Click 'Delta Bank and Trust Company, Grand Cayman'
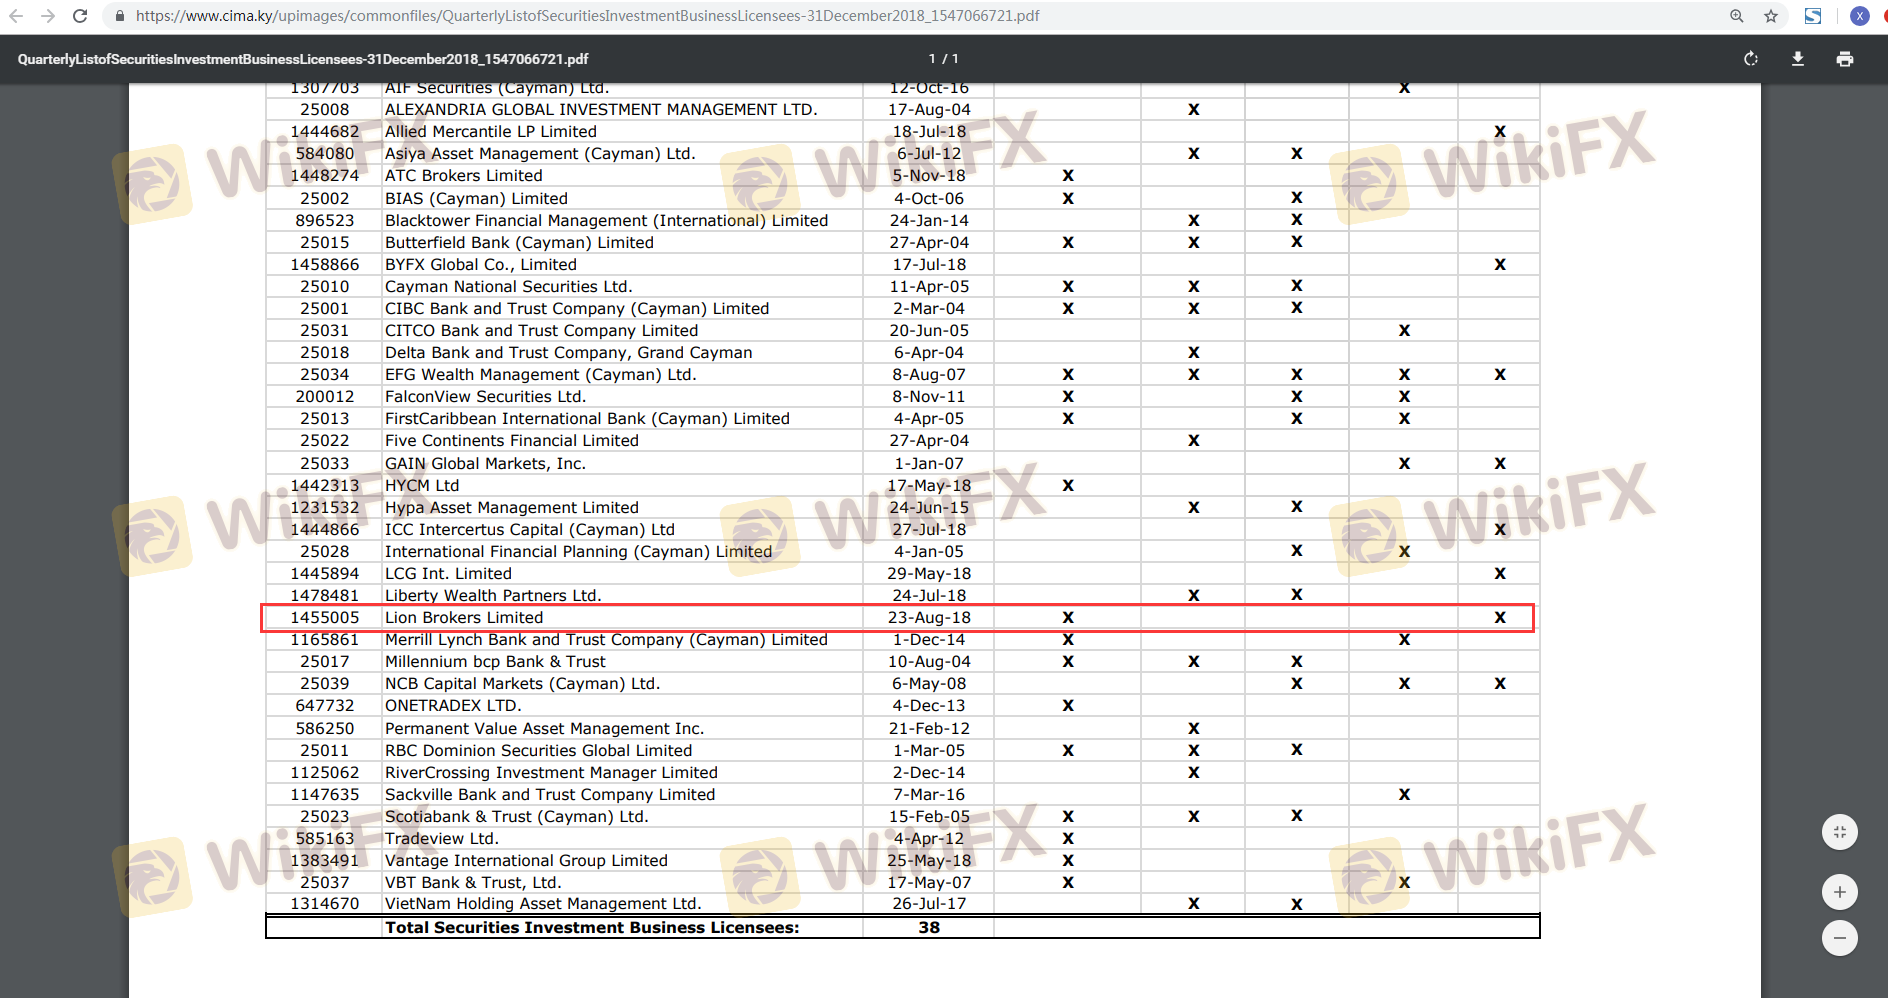 coord(569,353)
